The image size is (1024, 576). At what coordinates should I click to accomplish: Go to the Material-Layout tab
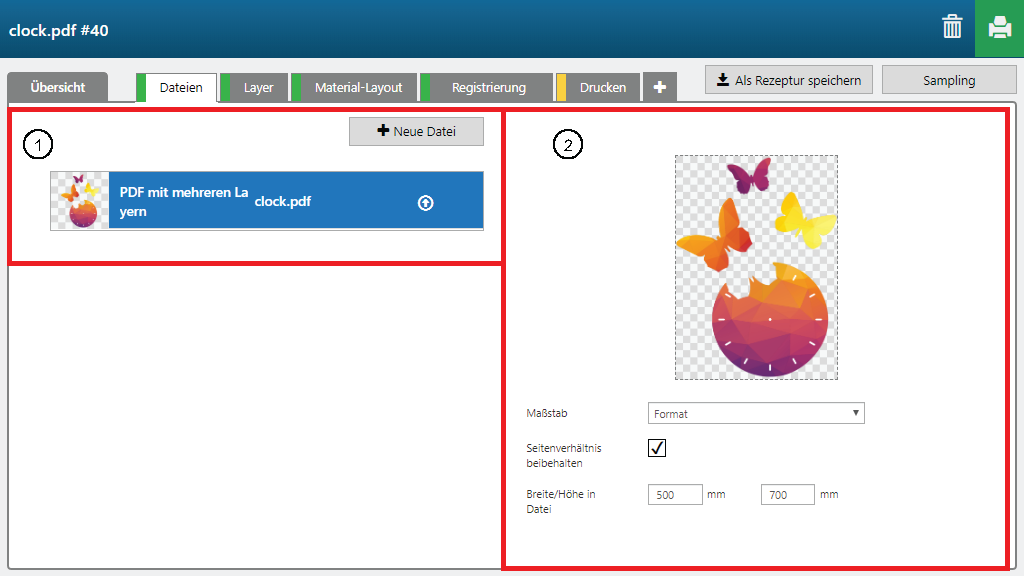(x=358, y=87)
